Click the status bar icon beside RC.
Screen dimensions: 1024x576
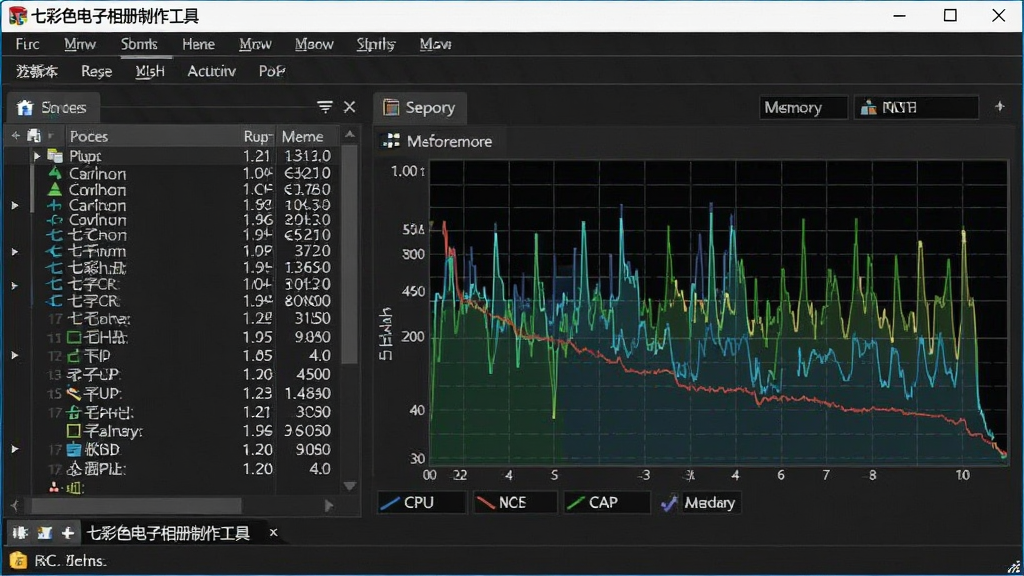(x=18, y=560)
